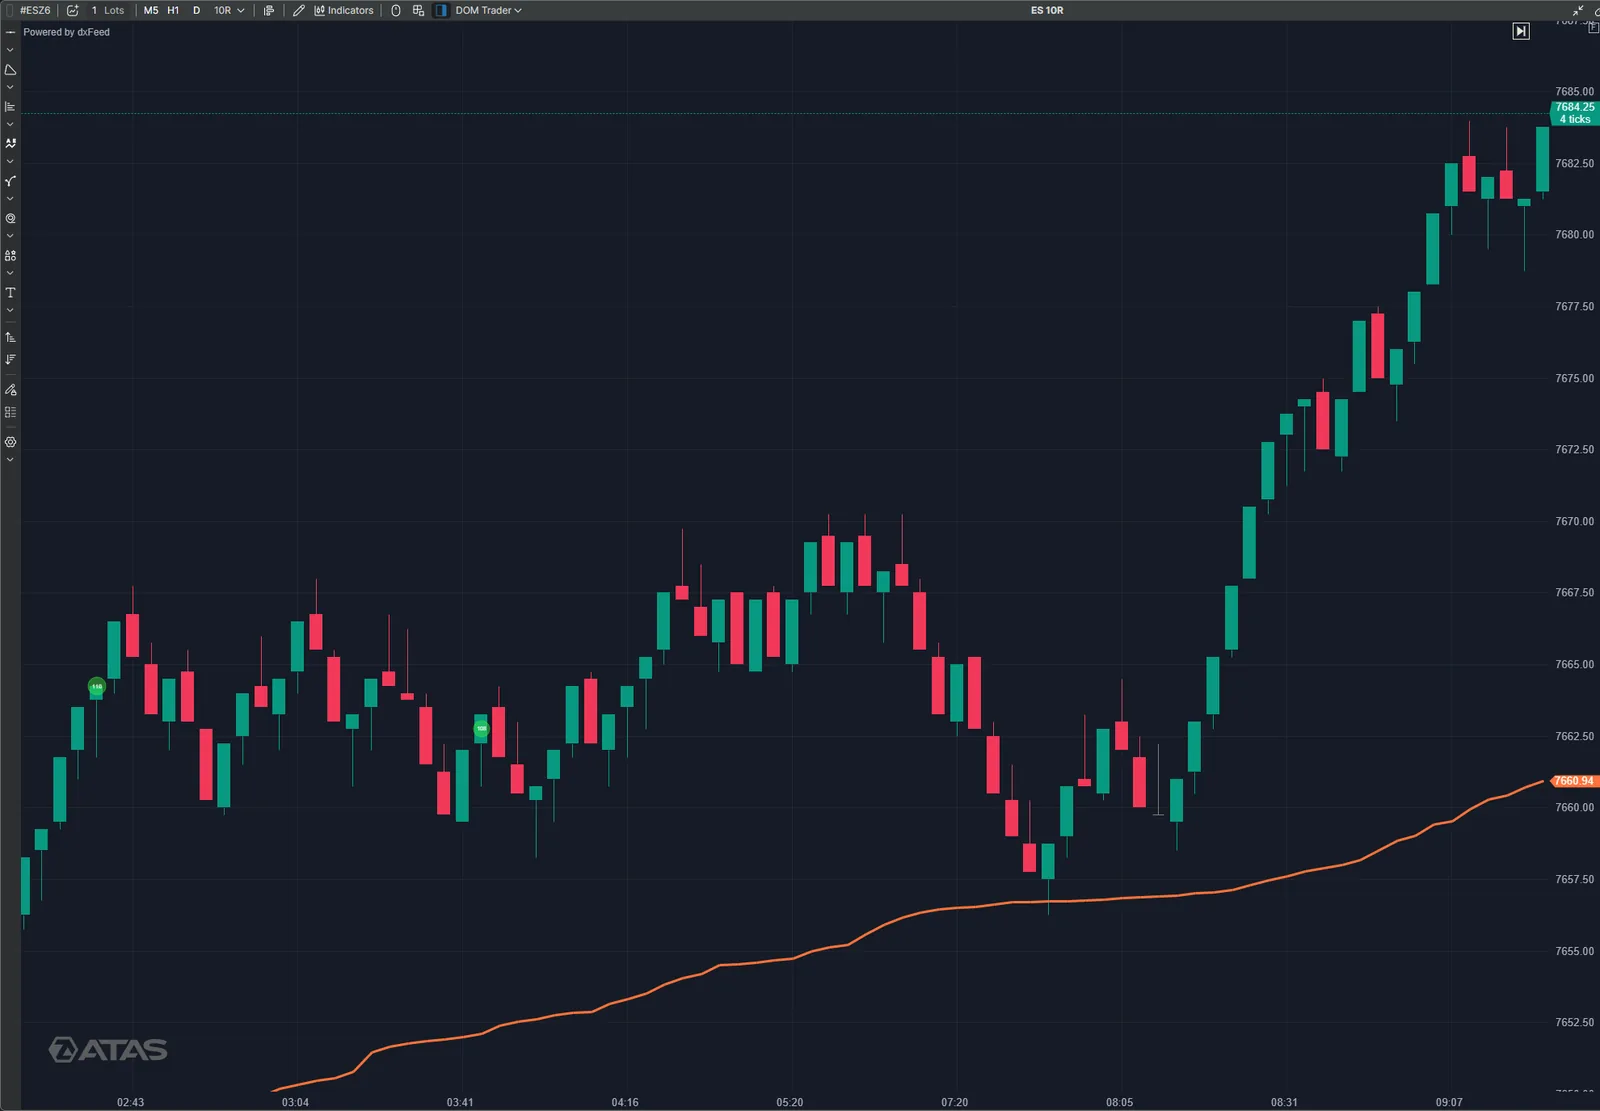Image resolution: width=1600 pixels, height=1111 pixels.
Task: Click the 05:20 time axis label
Action: [x=790, y=1102]
